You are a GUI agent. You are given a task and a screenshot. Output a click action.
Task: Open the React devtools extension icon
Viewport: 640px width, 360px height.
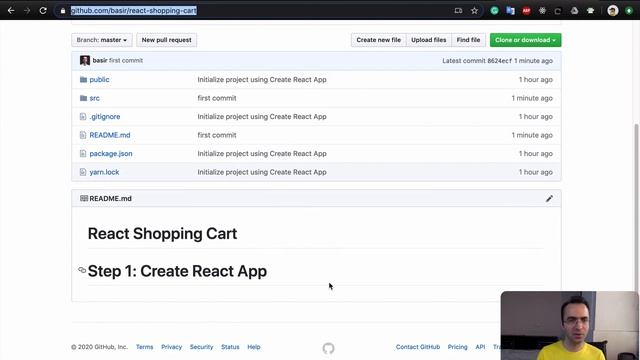pyautogui.click(x=542, y=11)
